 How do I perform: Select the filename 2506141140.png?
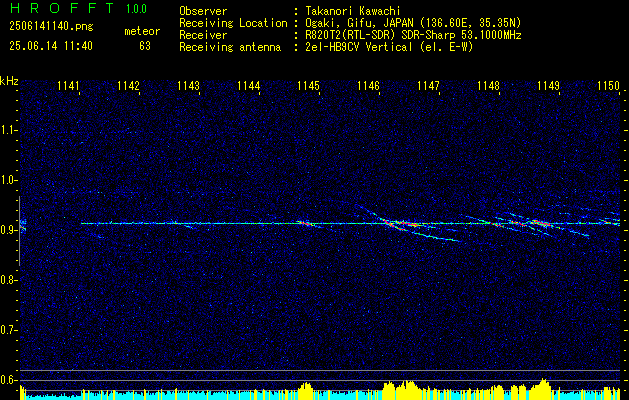pos(51,27)
